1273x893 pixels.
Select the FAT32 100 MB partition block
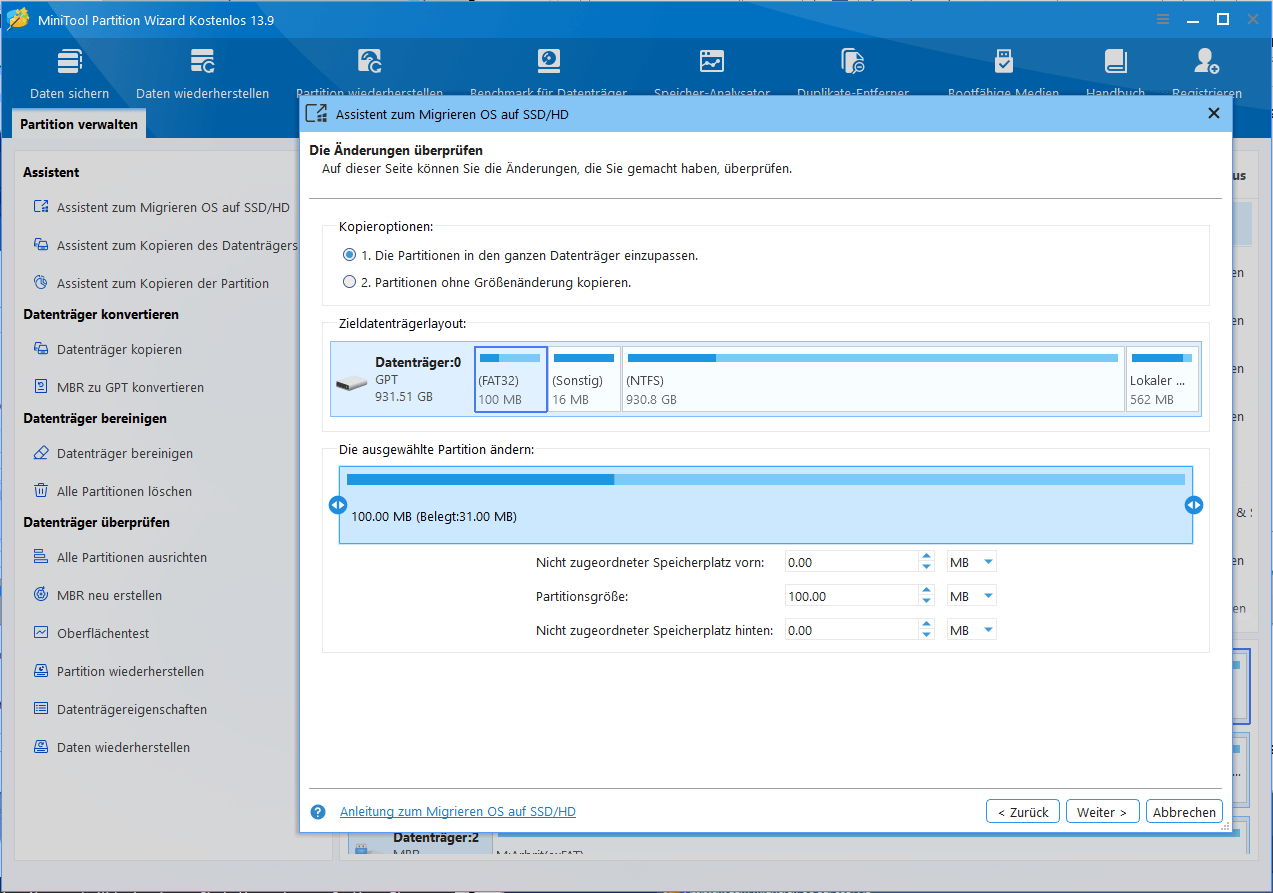(x=511, y=379)
